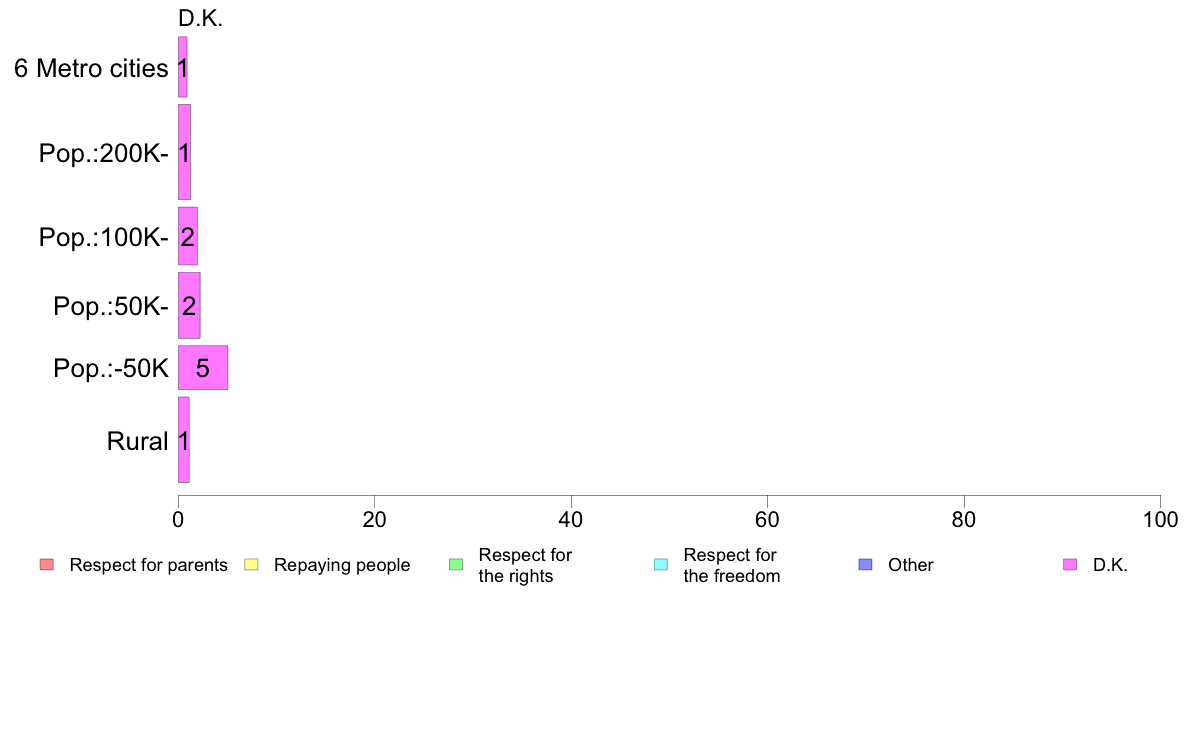Select the Pop.:100K- bar

point(188,236)
